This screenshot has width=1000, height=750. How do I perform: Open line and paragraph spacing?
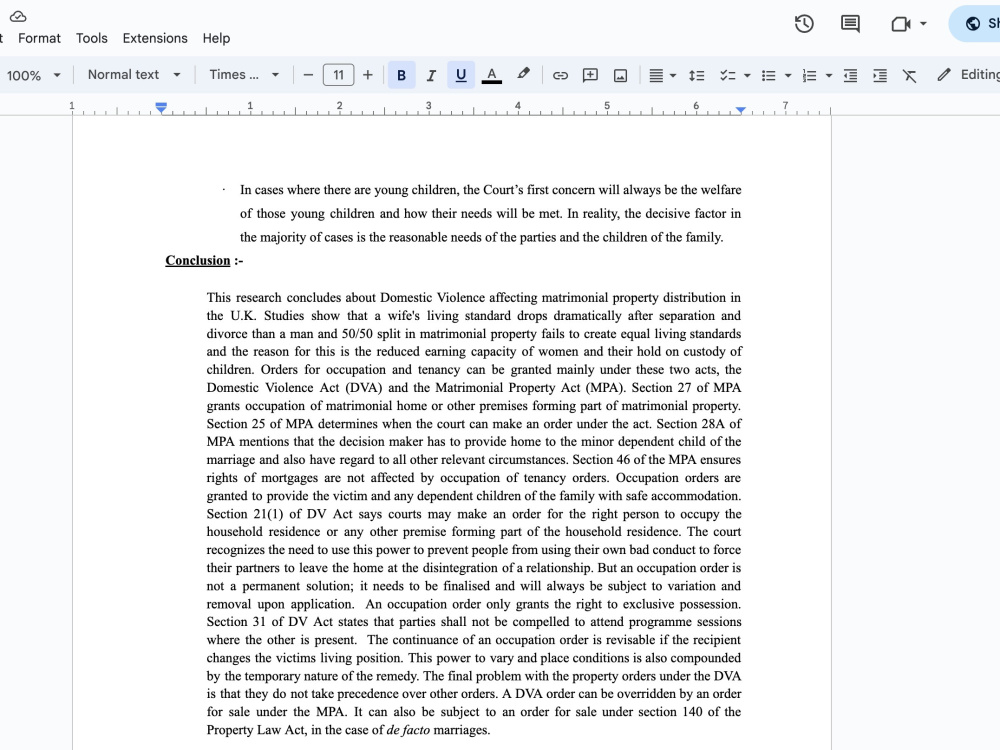(696, 75)
